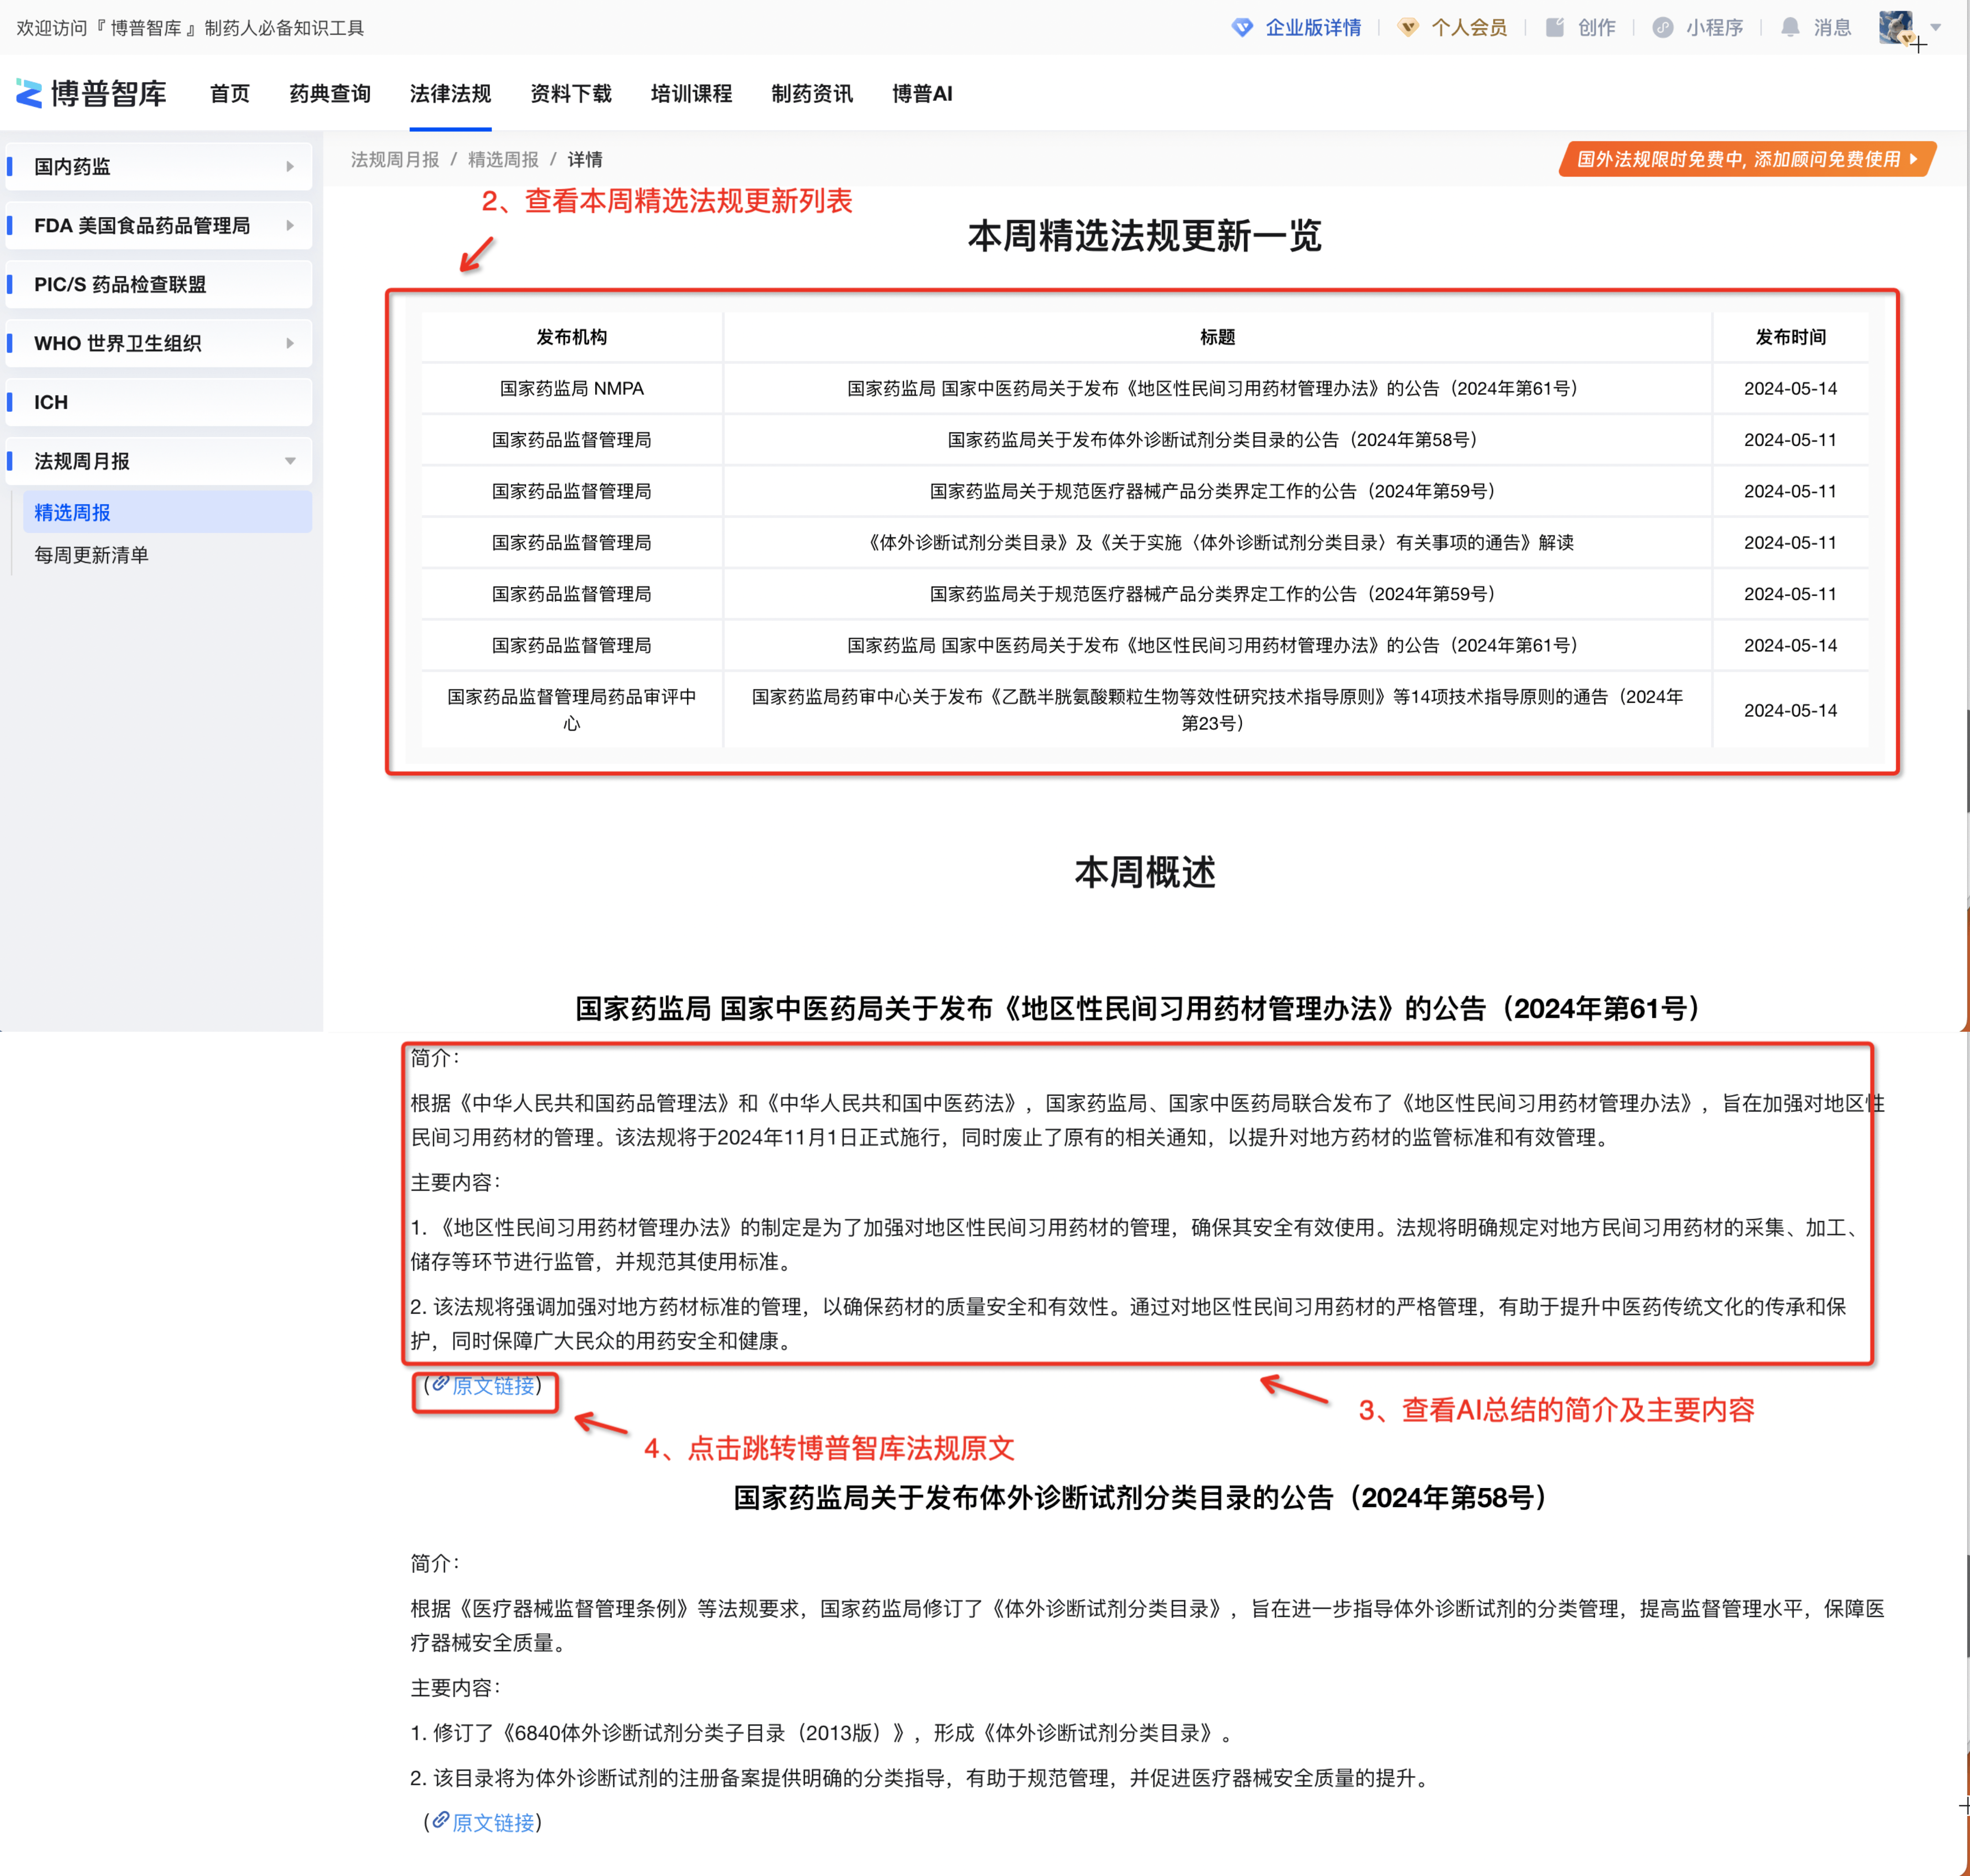The image size is (1970, 1876).
Task: Click the diamond icon beside 企业版详情
Action: coord(1242,27)
